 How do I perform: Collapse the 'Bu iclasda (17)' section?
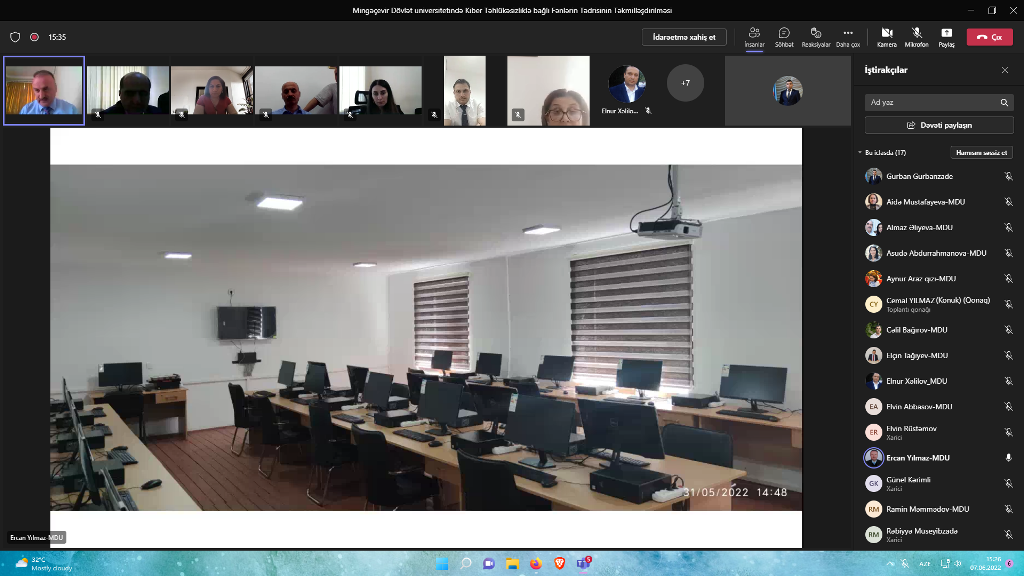(860, 153)
